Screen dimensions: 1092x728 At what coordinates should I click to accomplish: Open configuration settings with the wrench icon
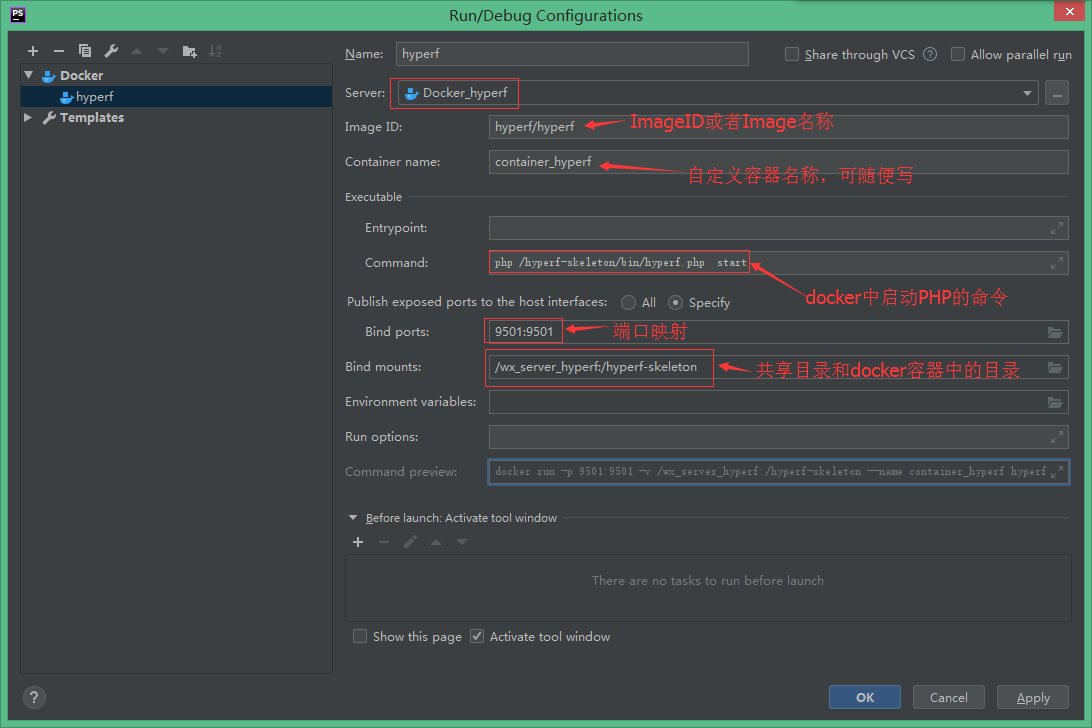point(110,51)
